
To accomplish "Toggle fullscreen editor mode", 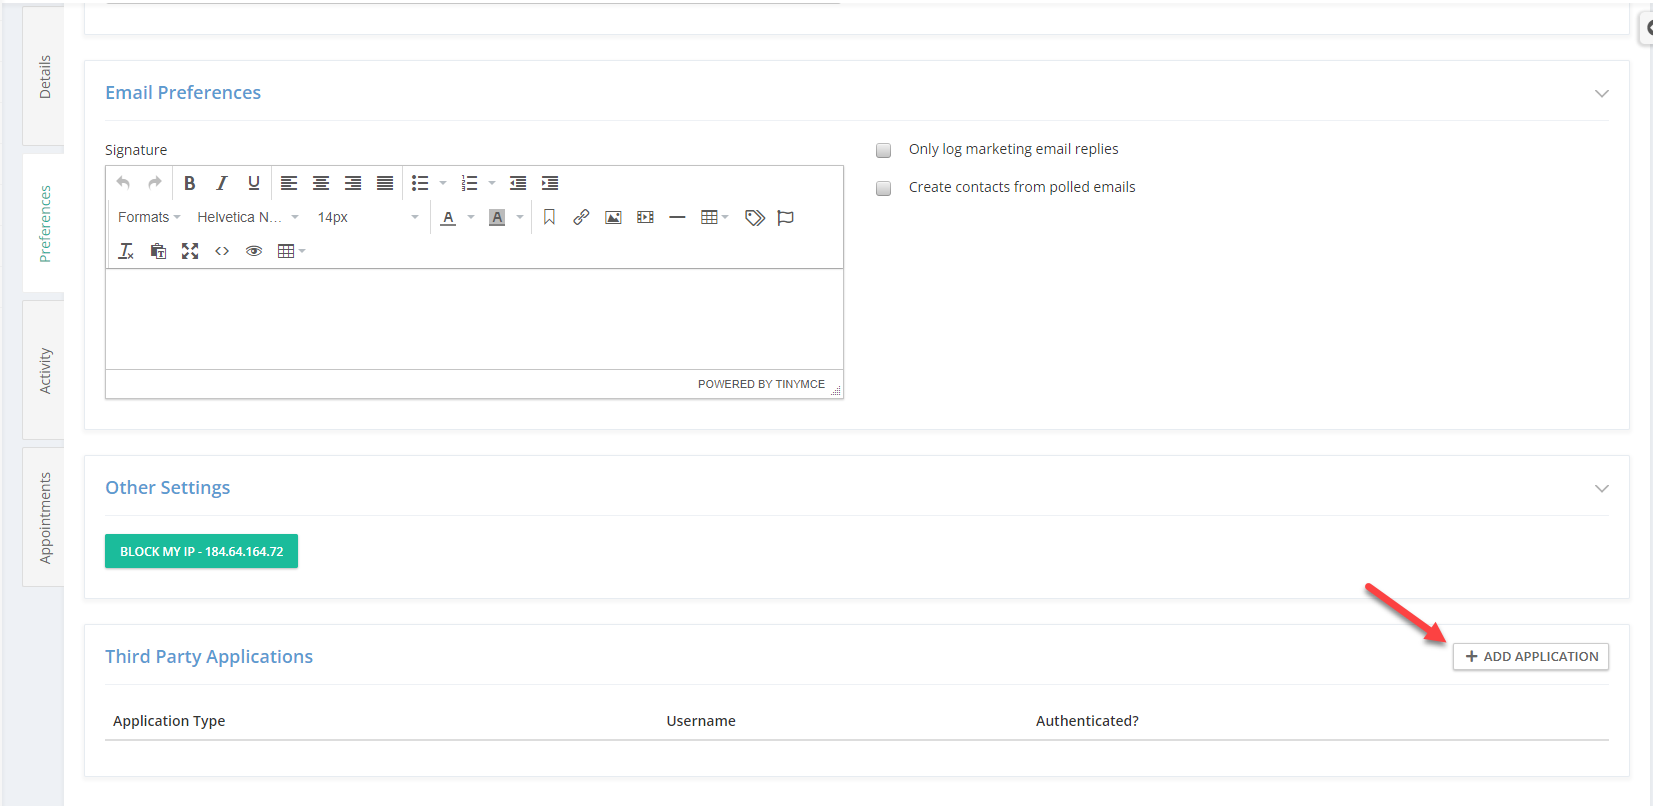I will pyautogui.click(x=190, y=251).
